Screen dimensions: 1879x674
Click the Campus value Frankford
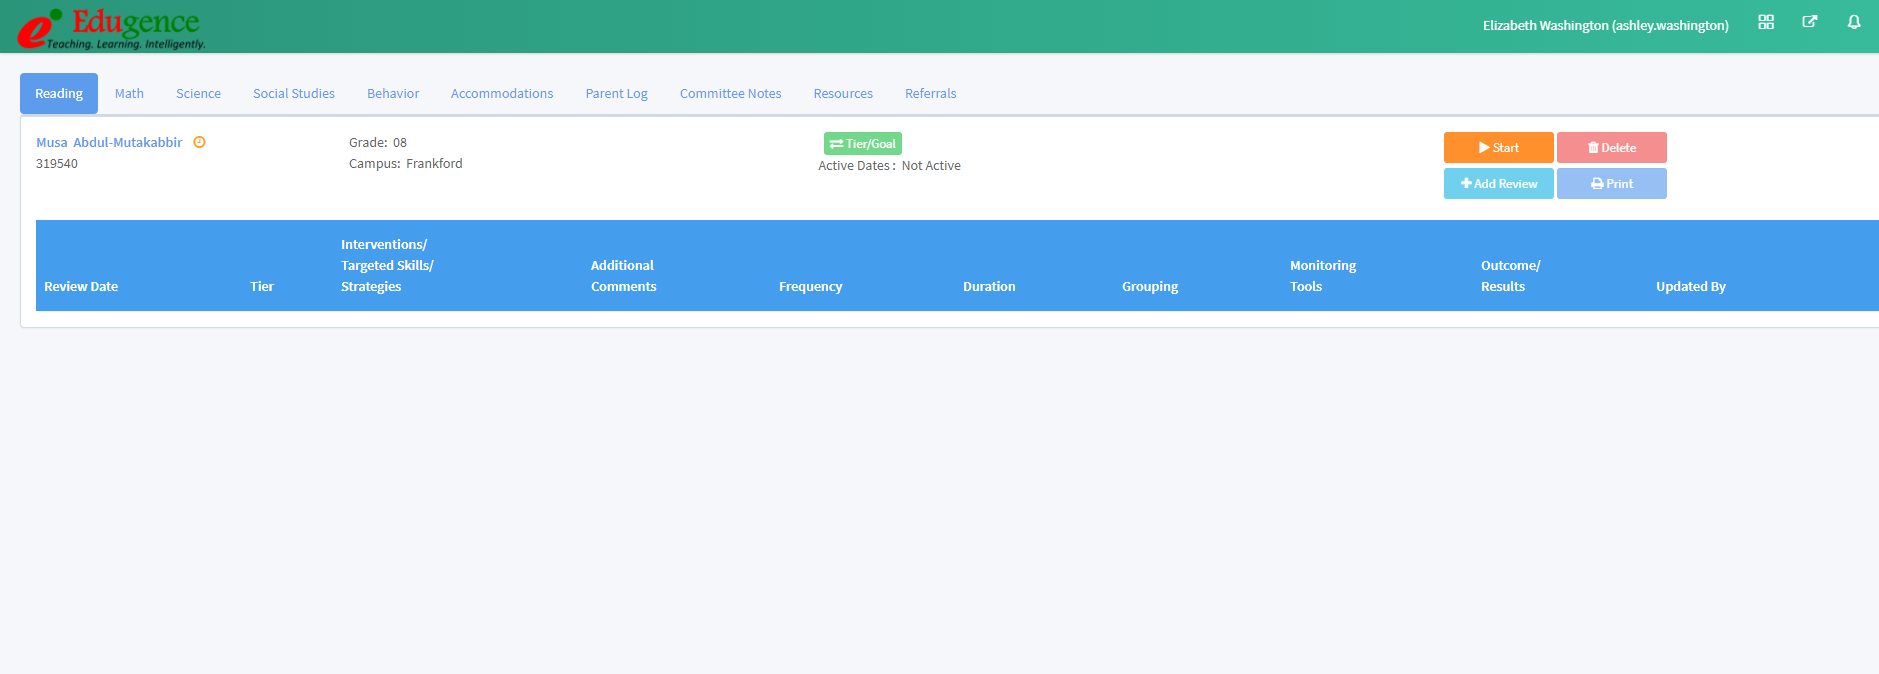(x=434, y=164)
